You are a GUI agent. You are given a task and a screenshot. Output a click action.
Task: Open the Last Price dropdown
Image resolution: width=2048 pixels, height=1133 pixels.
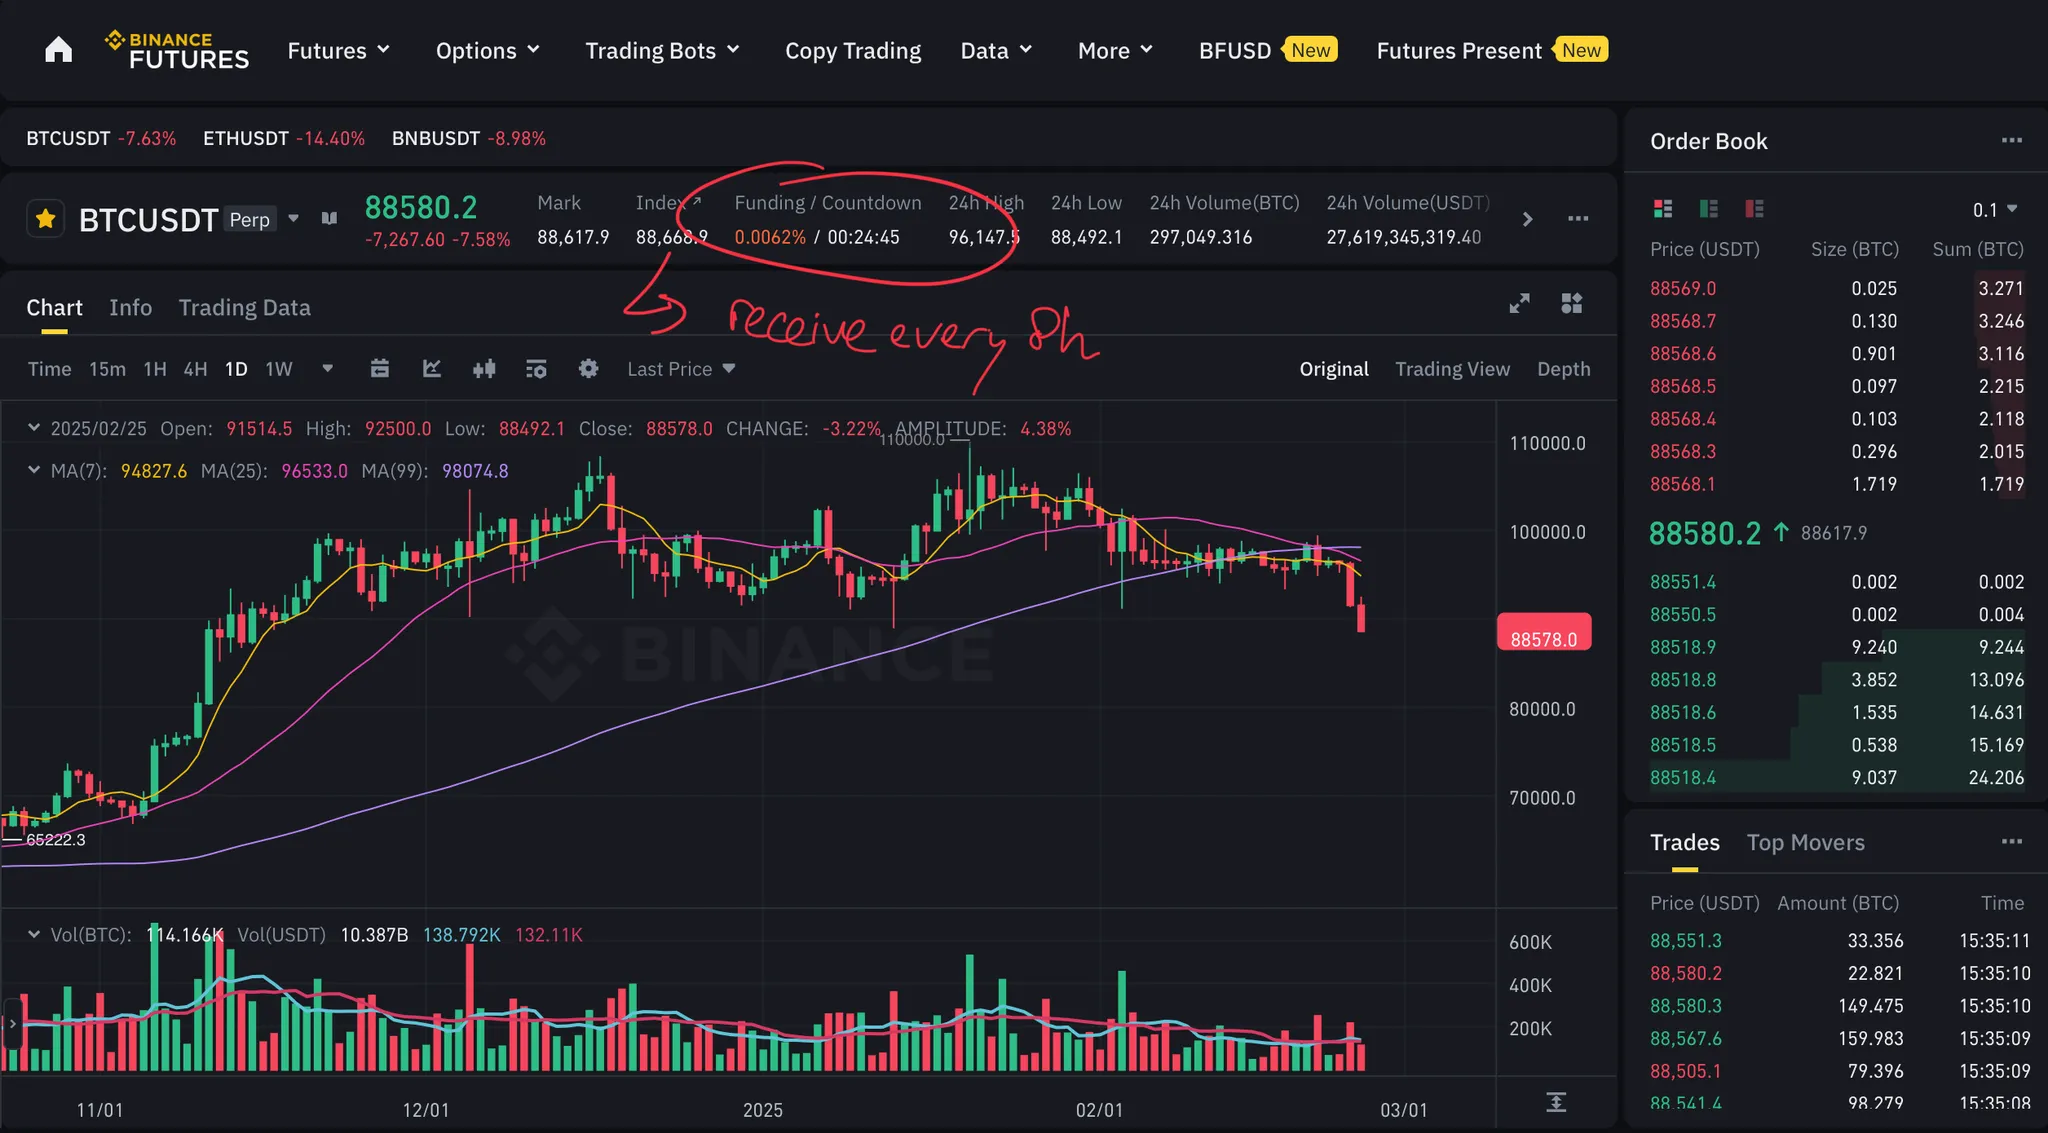681,369
